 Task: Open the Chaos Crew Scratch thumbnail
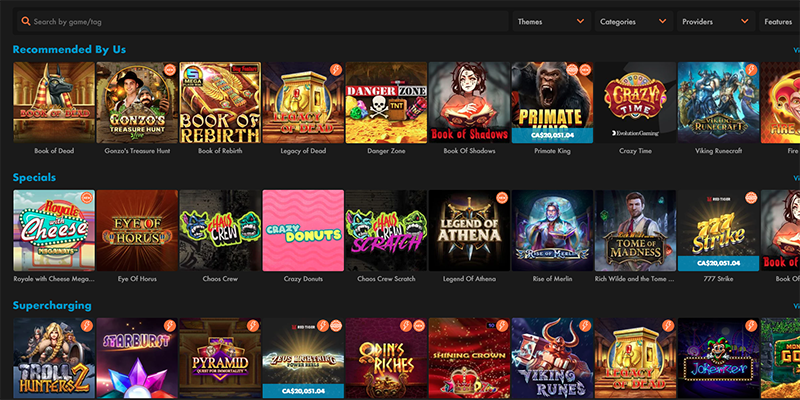click(386, 231)
